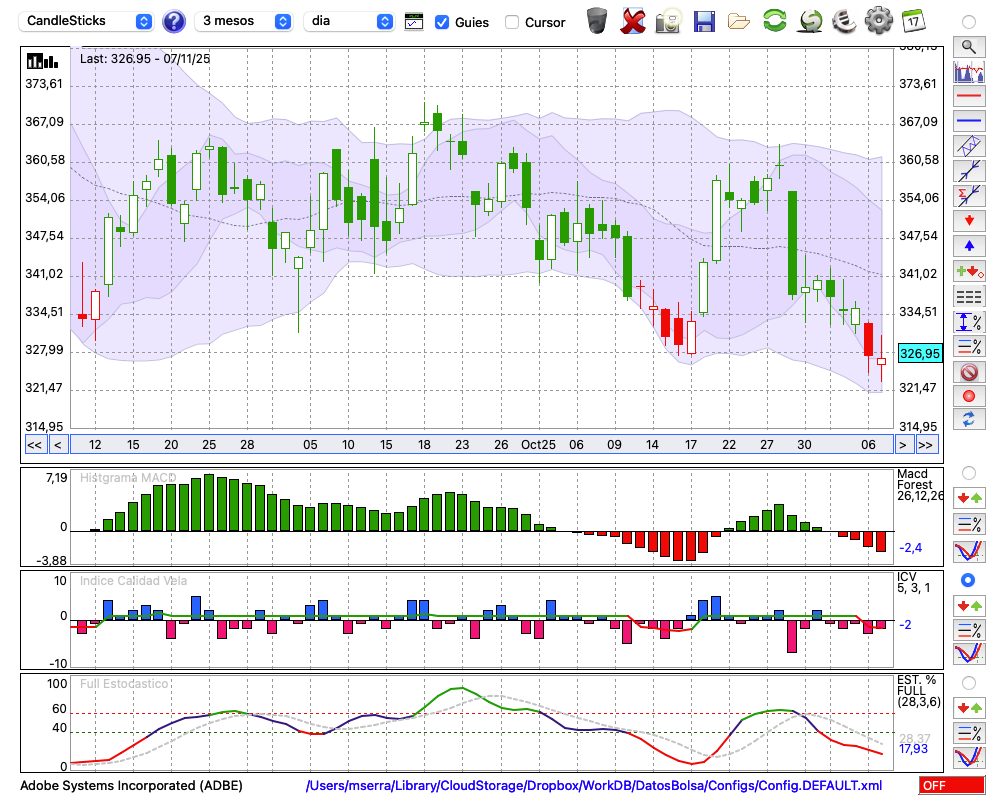Open settings with the gear icon

pos(878,20)
